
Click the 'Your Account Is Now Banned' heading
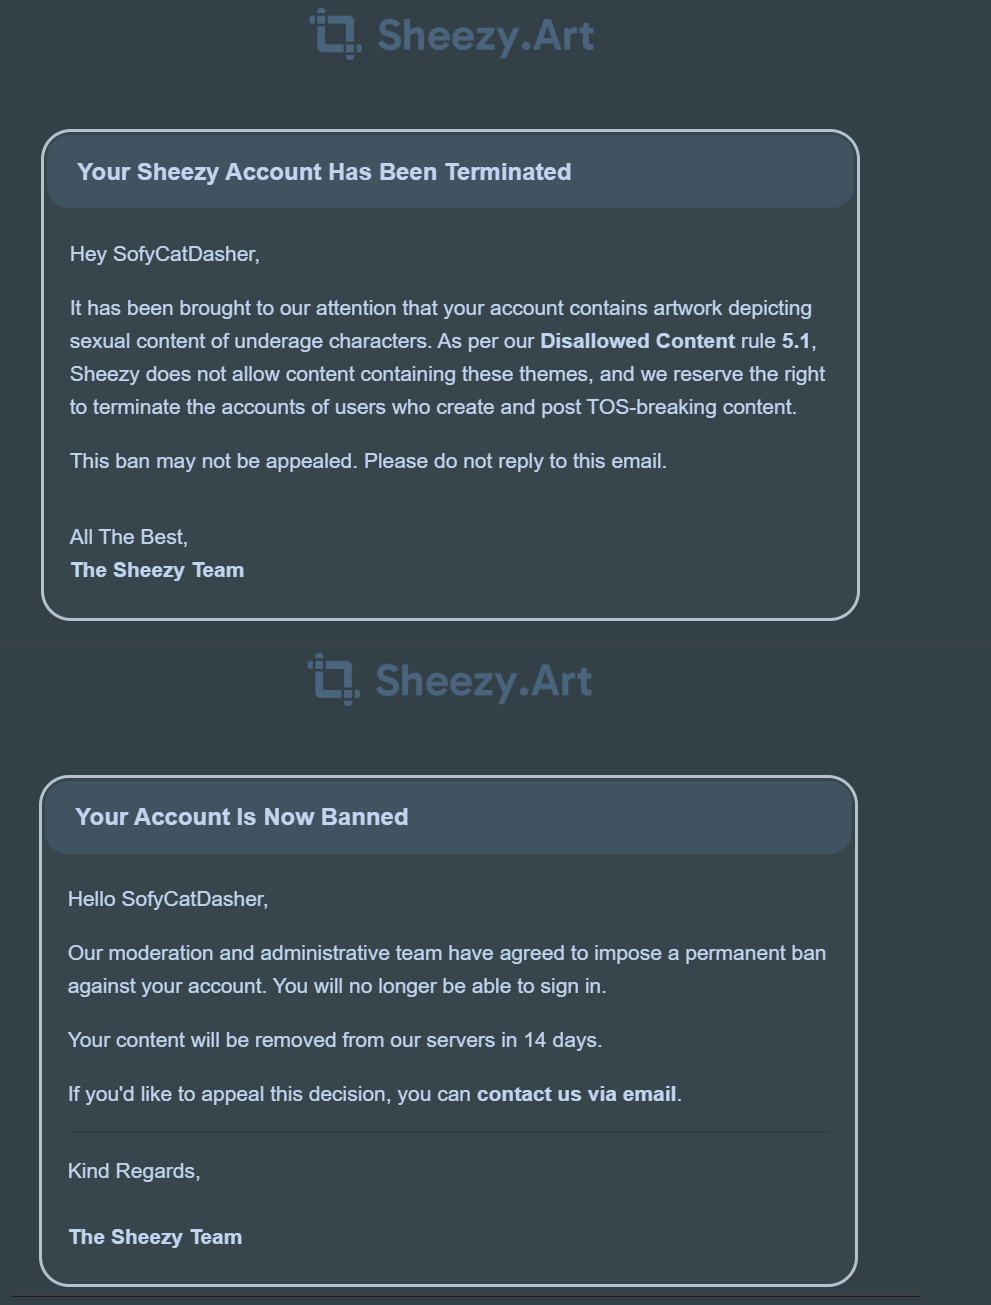click(x=241, y=817)
